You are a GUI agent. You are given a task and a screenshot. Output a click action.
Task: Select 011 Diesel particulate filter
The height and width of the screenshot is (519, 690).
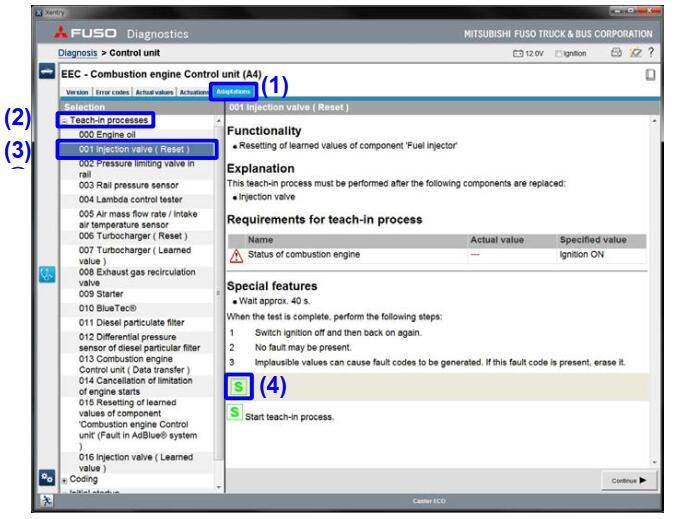point(136,323)
